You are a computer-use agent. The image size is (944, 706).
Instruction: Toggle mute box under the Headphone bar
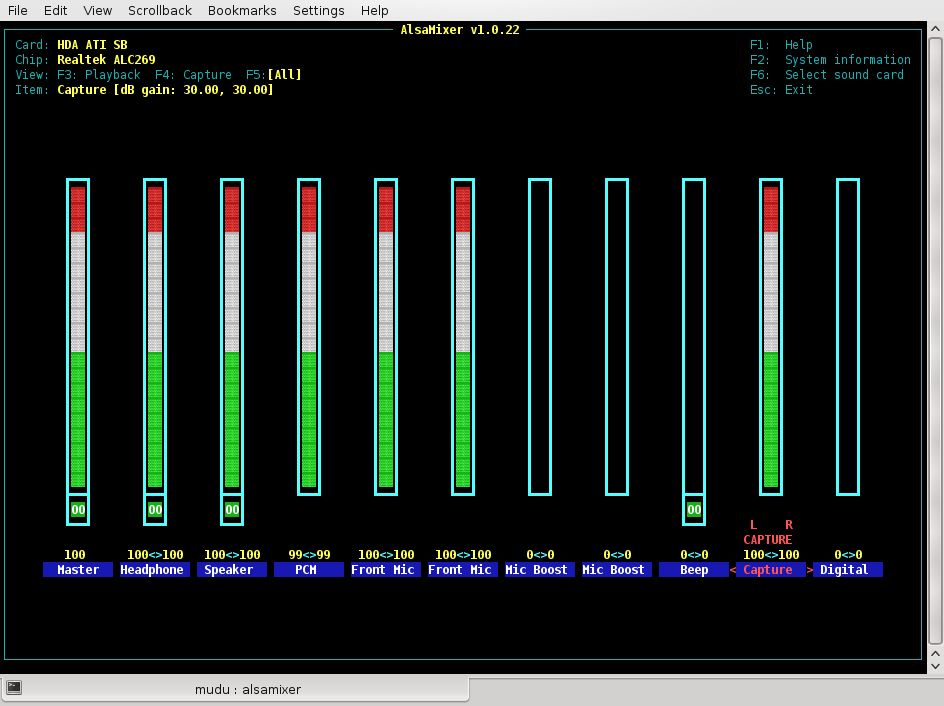[x=155, y=510]
